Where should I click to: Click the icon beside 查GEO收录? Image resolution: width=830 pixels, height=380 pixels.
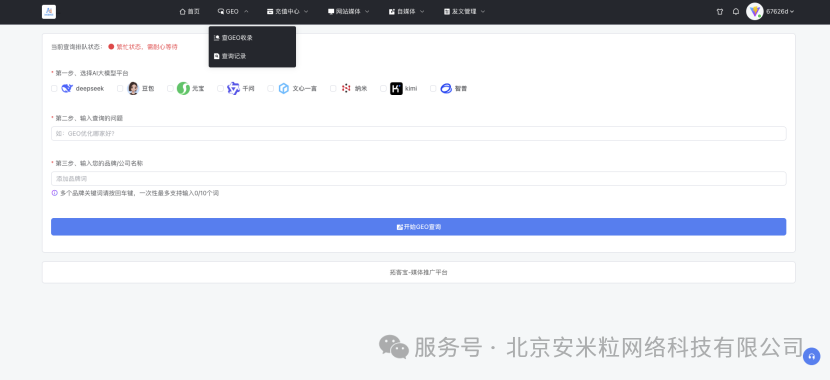216,38
